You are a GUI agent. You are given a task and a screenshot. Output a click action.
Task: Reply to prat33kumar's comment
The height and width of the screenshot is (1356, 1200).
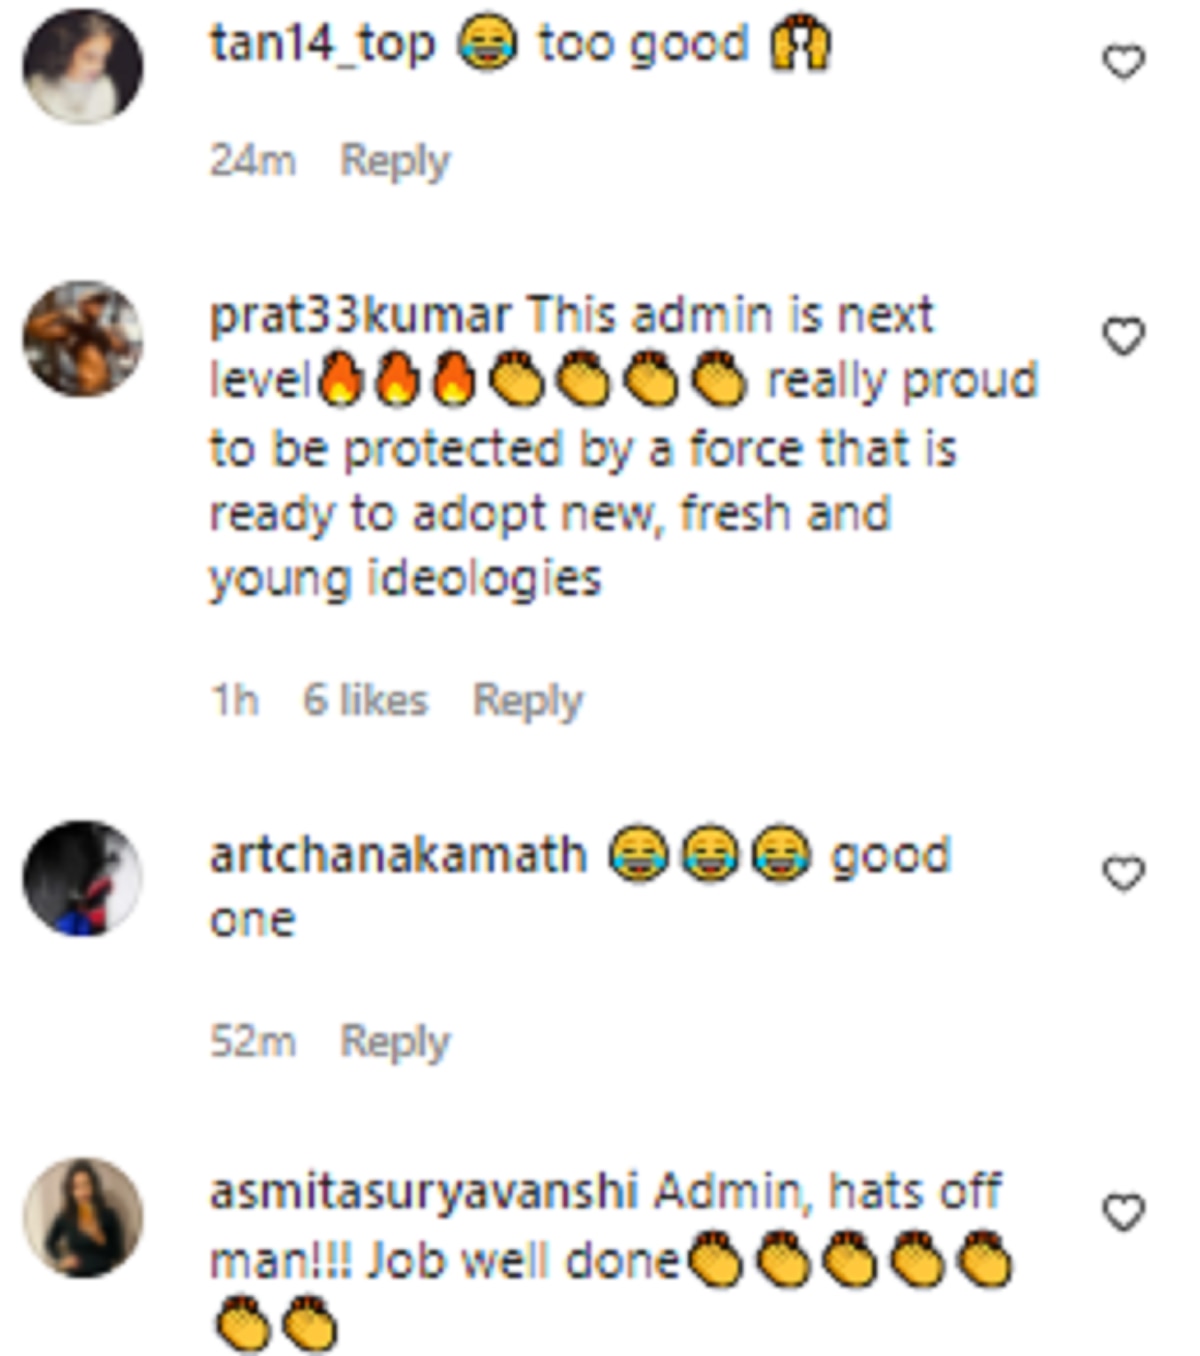coord(527,700)
